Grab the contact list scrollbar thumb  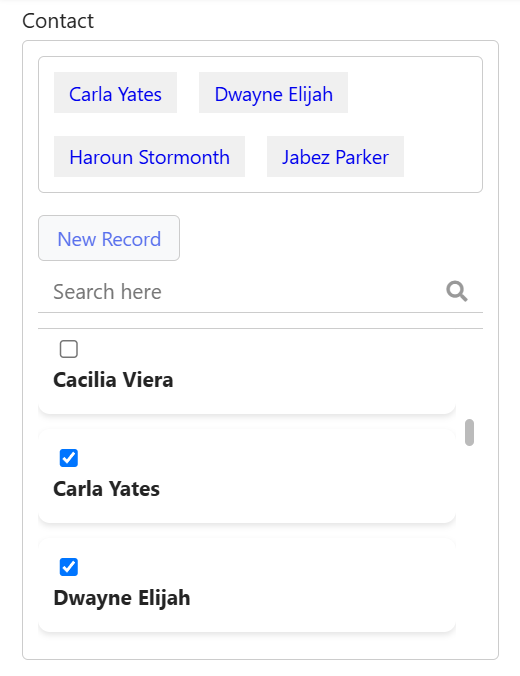(469, 432)
